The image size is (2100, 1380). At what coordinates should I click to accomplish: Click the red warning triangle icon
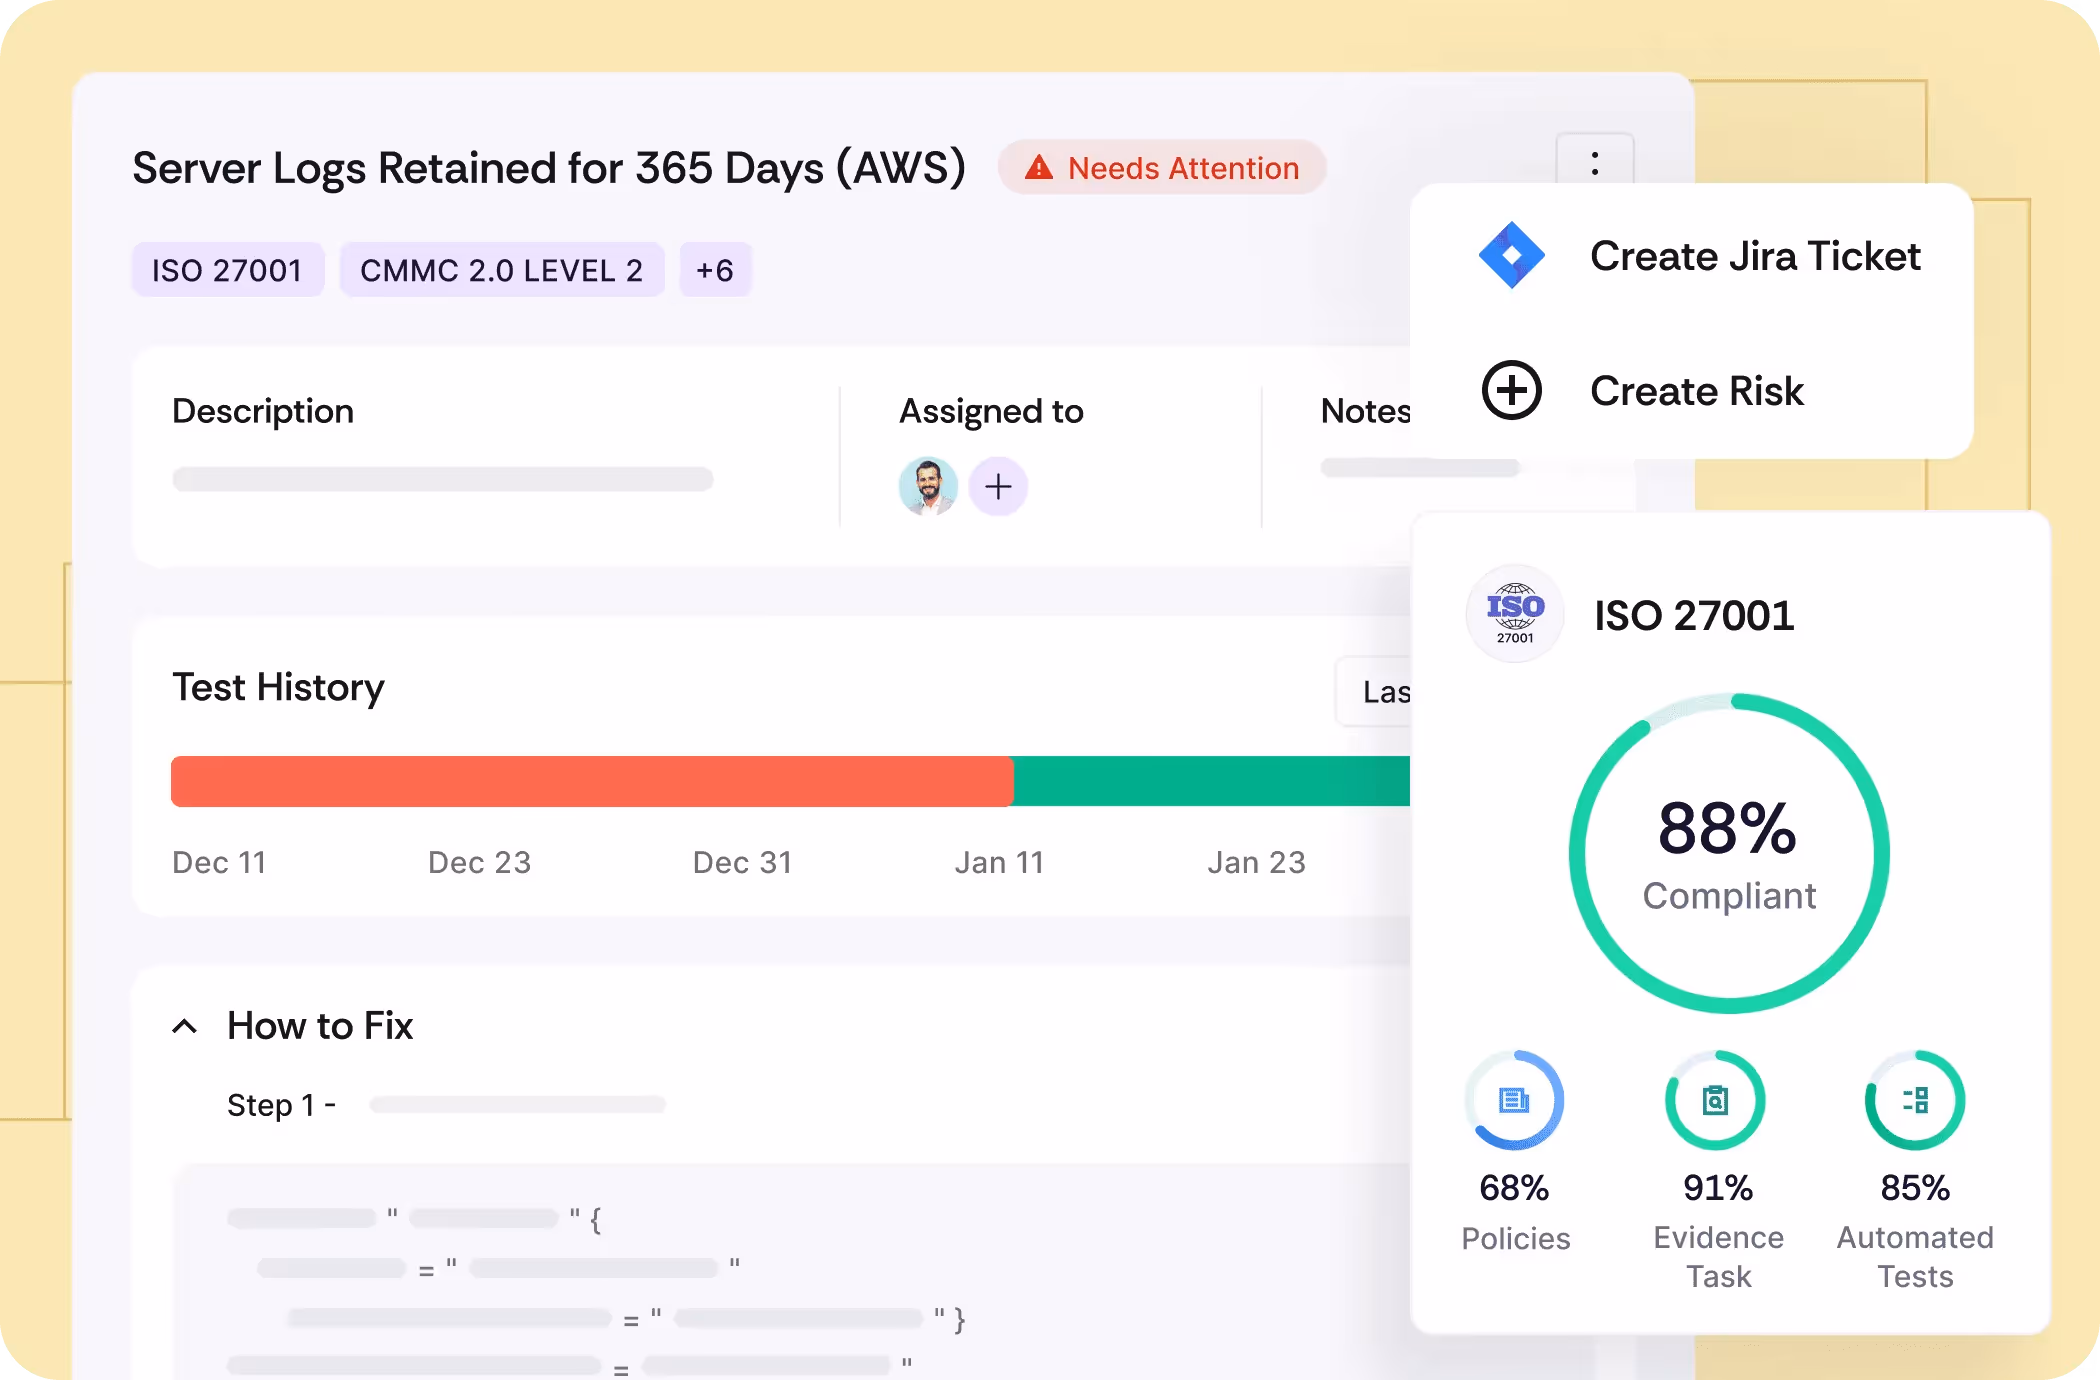pos(1039,168)
